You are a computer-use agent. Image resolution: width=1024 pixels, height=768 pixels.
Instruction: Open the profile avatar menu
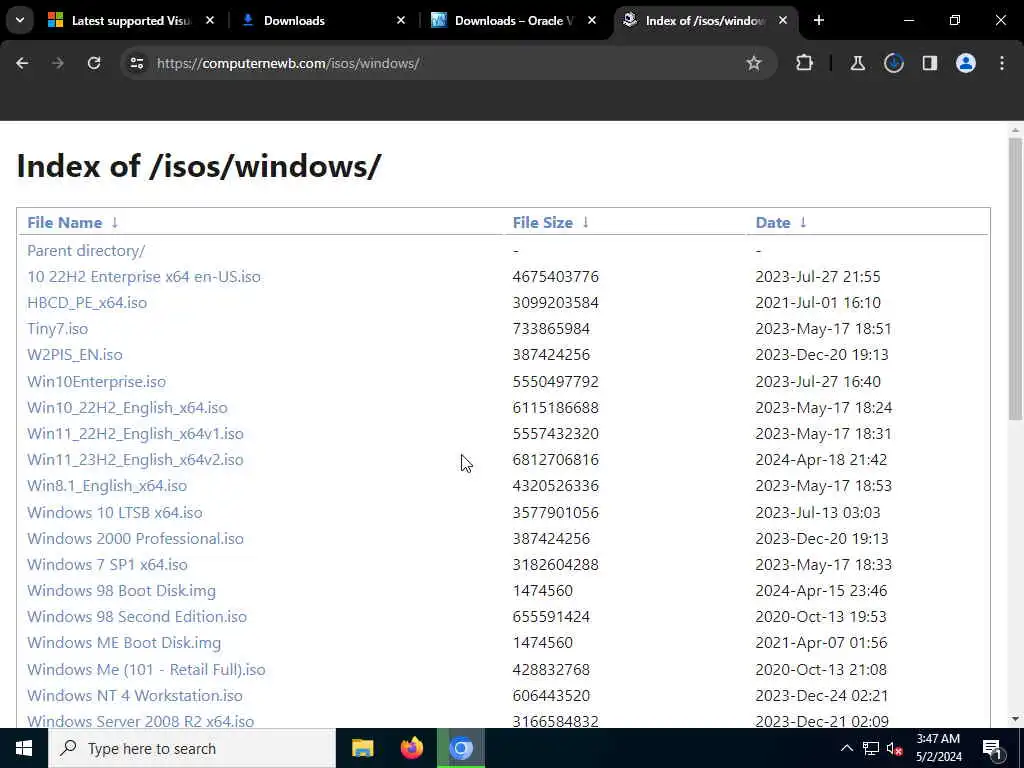tap(965, 63)
